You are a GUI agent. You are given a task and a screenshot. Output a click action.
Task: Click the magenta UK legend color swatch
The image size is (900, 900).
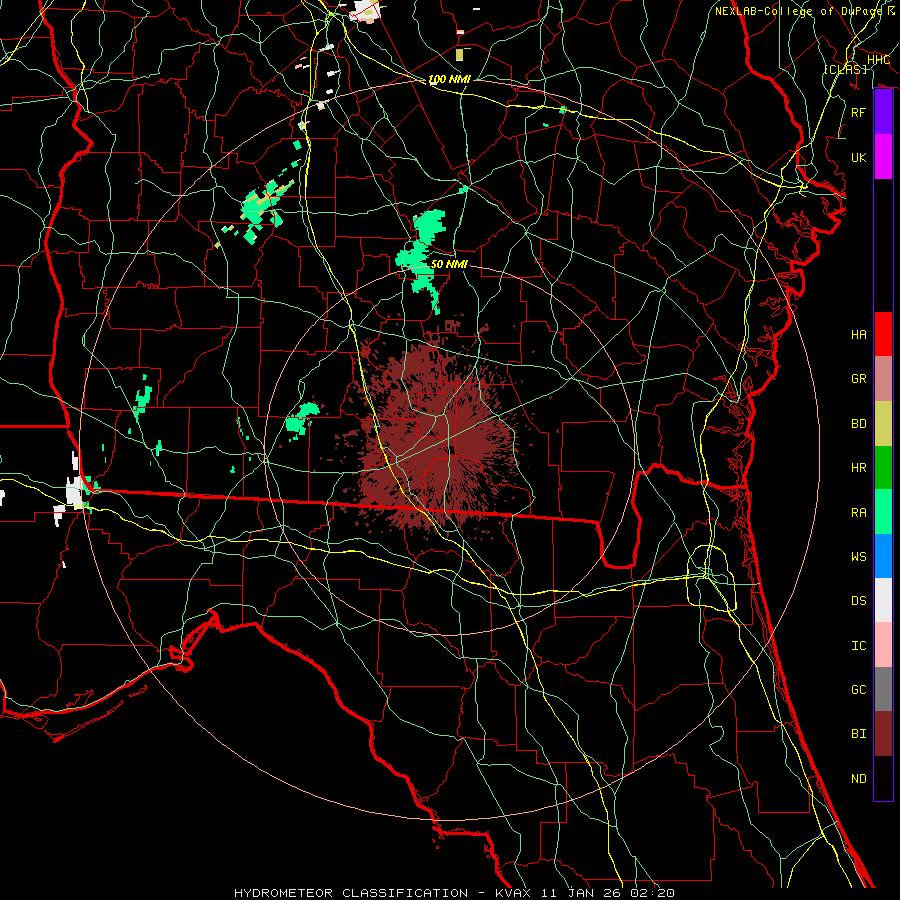pos(883,157)
